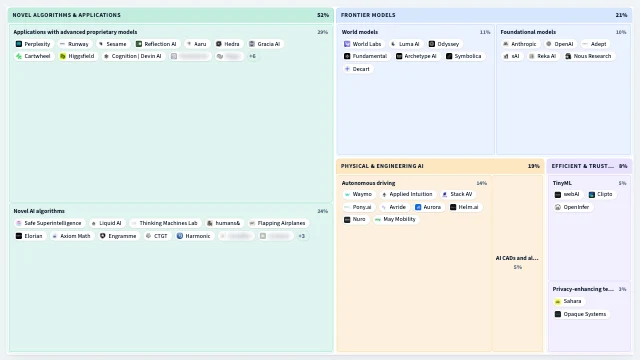Click the Safe Superintelligence logo icon

(19, 223)
